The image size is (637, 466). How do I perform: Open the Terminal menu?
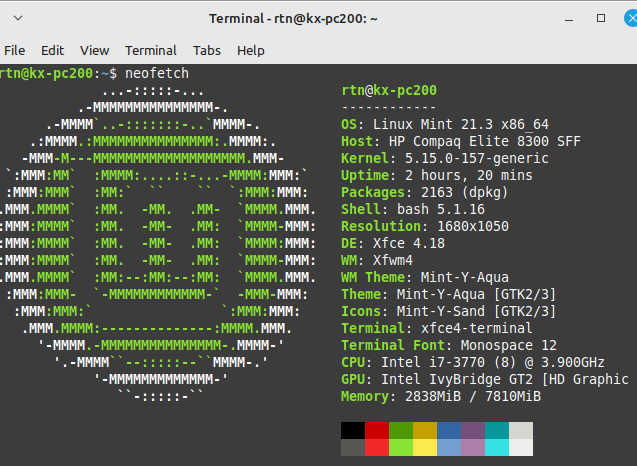151,50
